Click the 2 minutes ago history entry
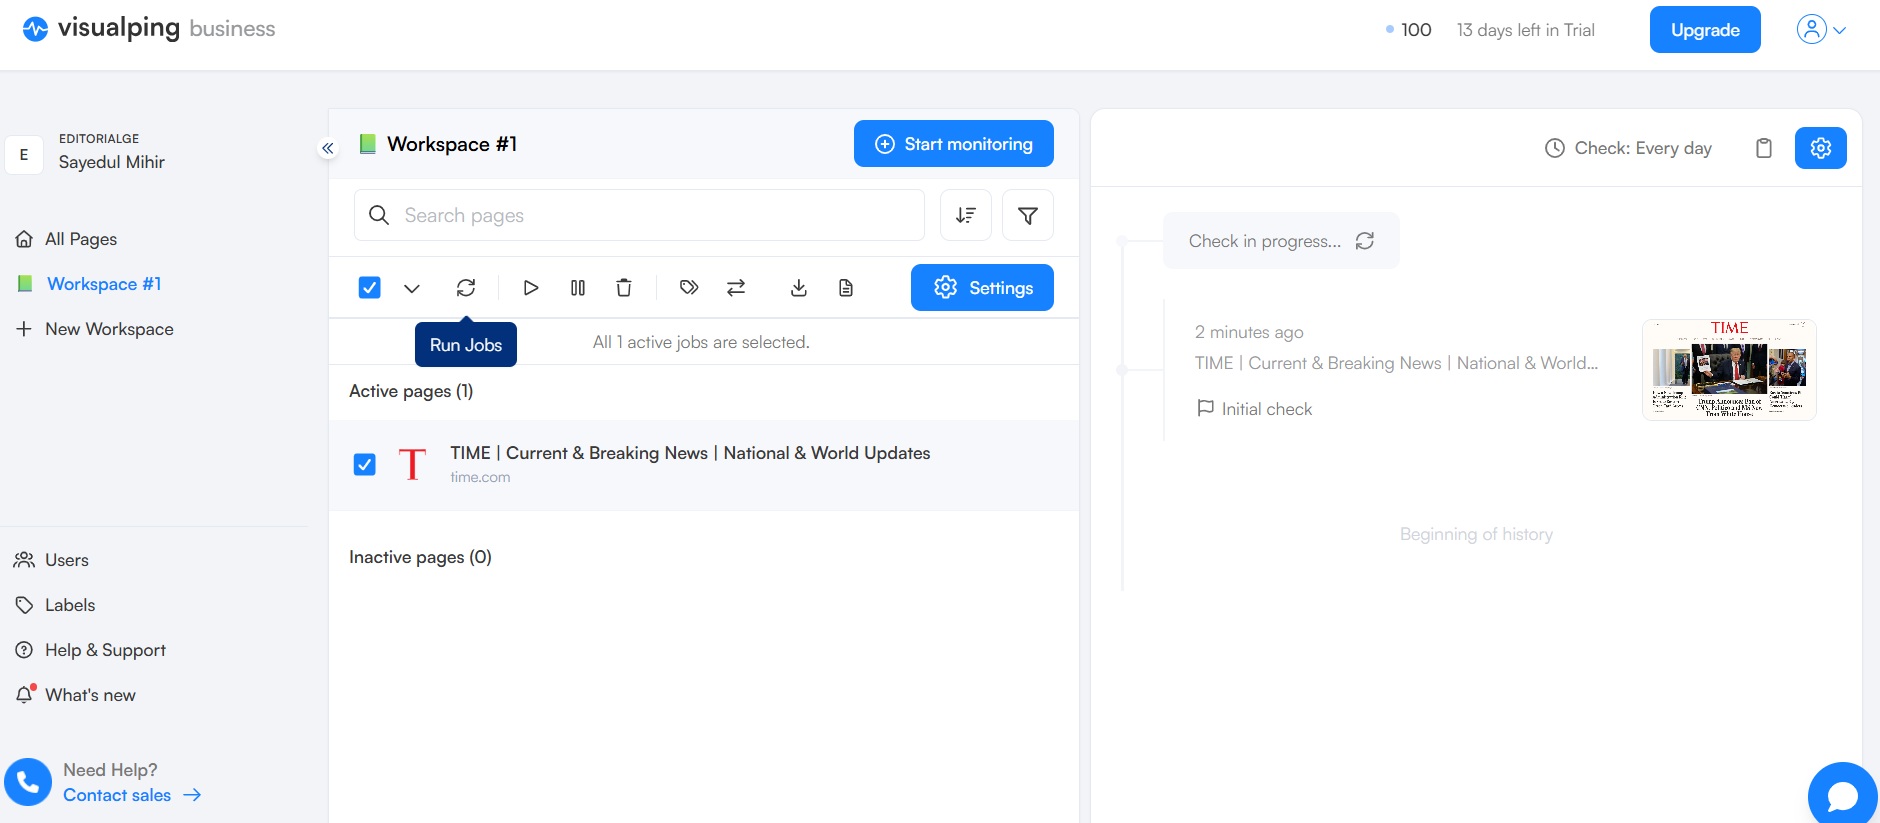This screenshot has width=1880, height=823. [1249, 332]
